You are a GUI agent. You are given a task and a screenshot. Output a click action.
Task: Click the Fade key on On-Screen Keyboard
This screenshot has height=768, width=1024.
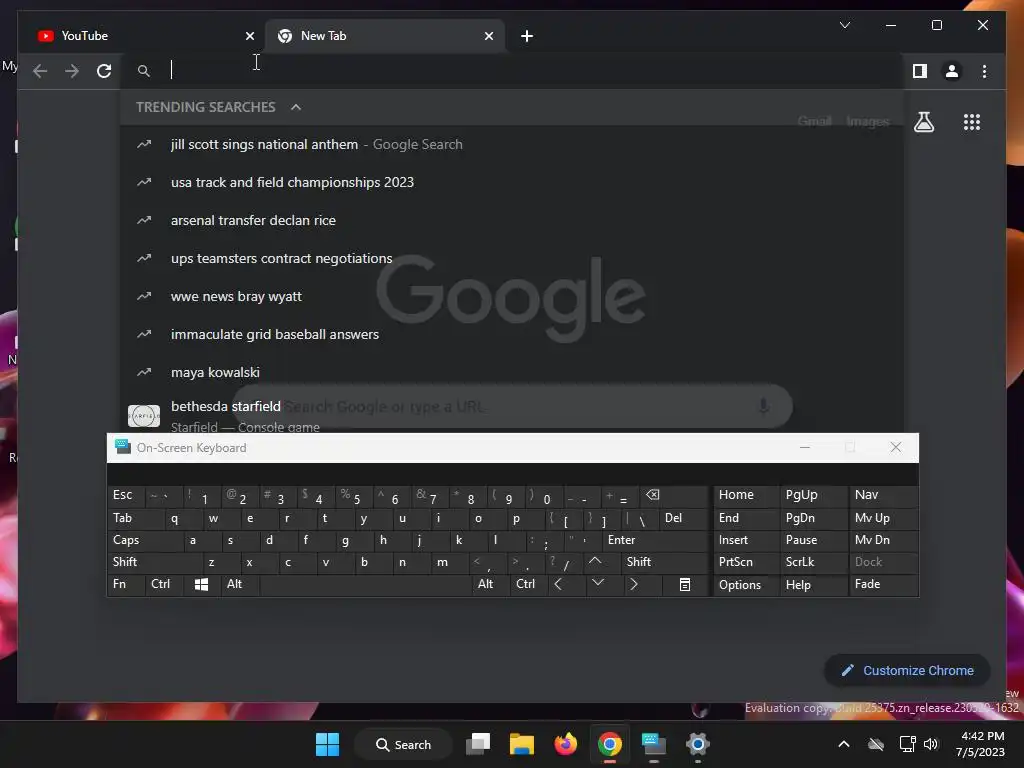pyautogui.click(x=883, y=584)
